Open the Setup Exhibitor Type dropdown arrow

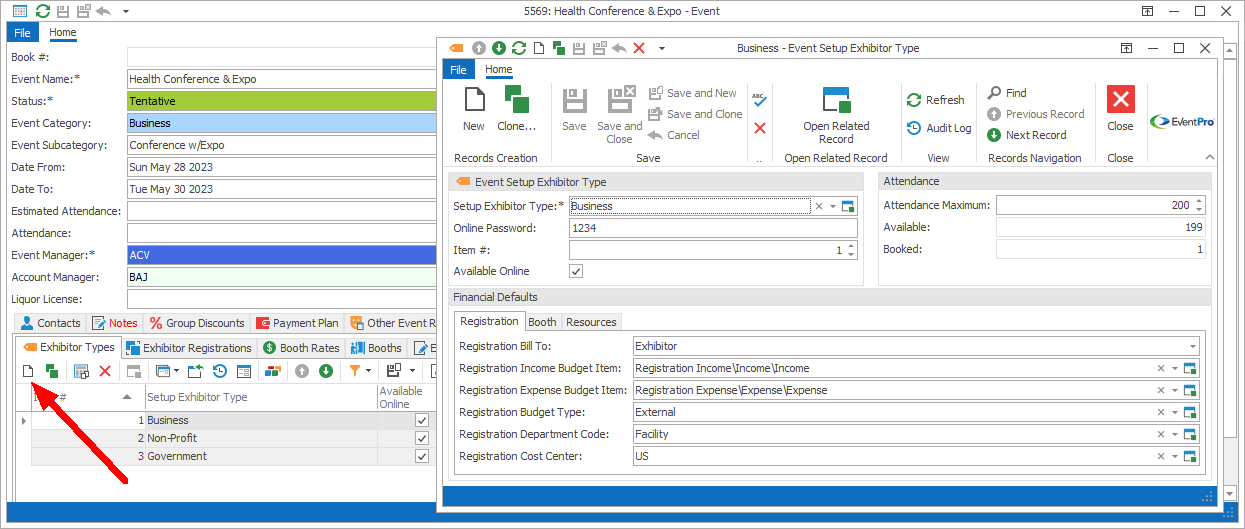tap(832, 206)
